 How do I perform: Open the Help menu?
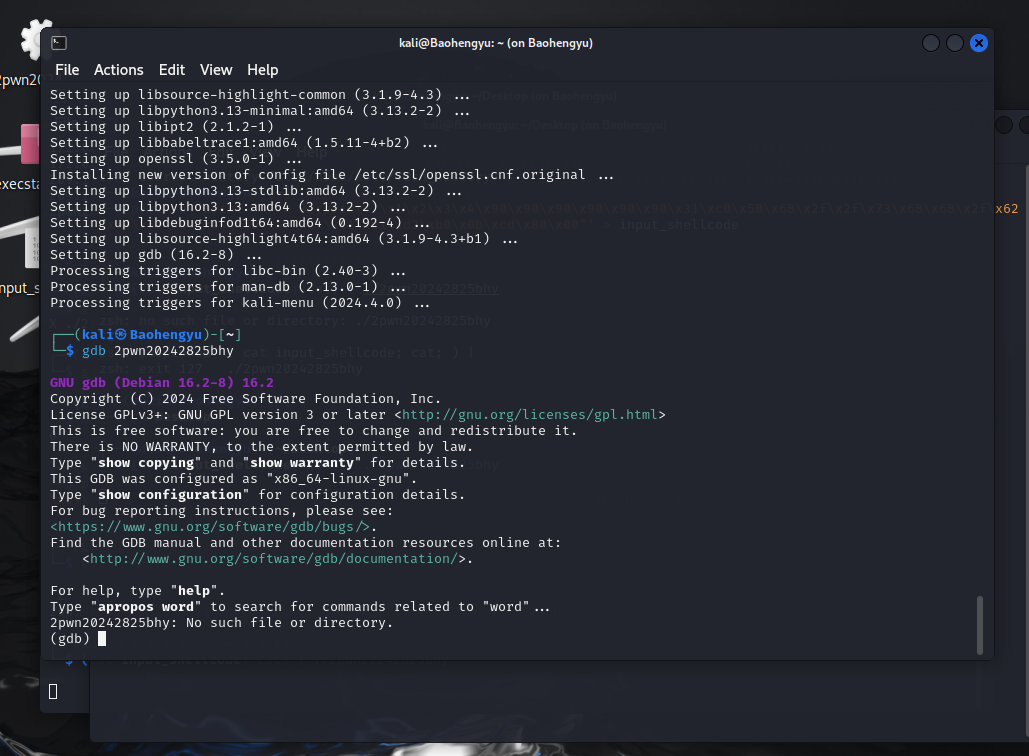(x=262, y=70)
